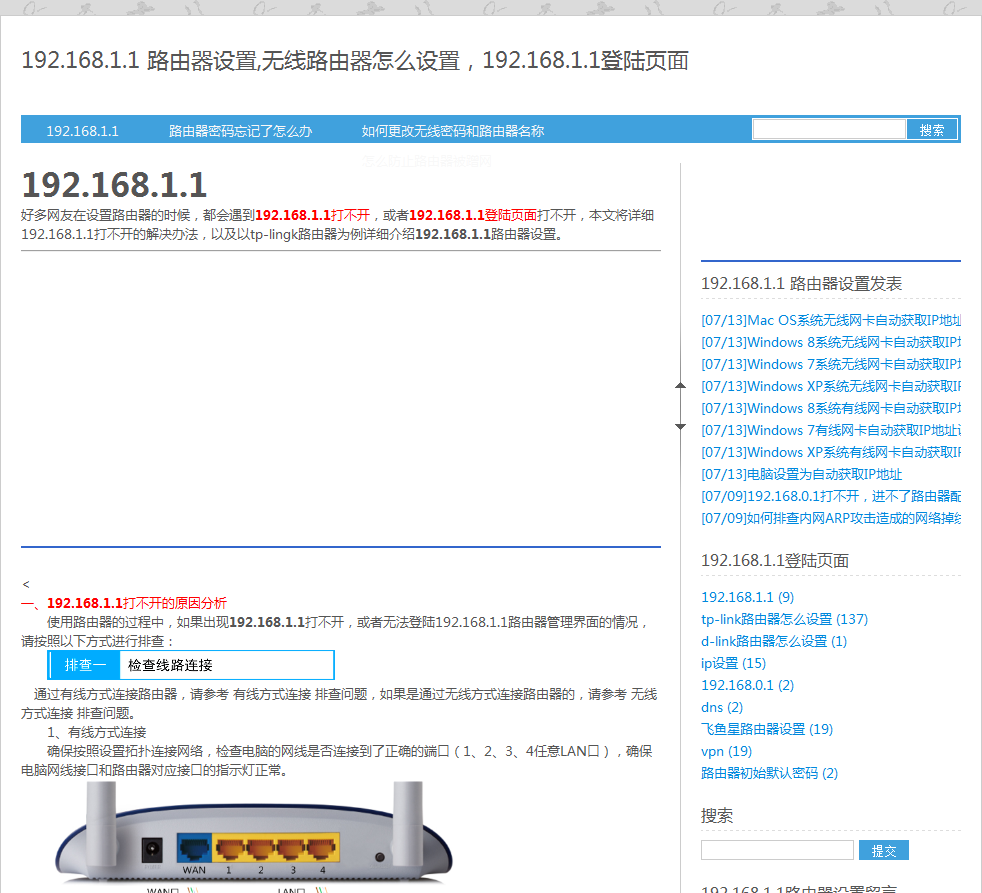Click the 检查线路连接 text box
This screenshot has width=982, height=893.
tap(227, 665)
